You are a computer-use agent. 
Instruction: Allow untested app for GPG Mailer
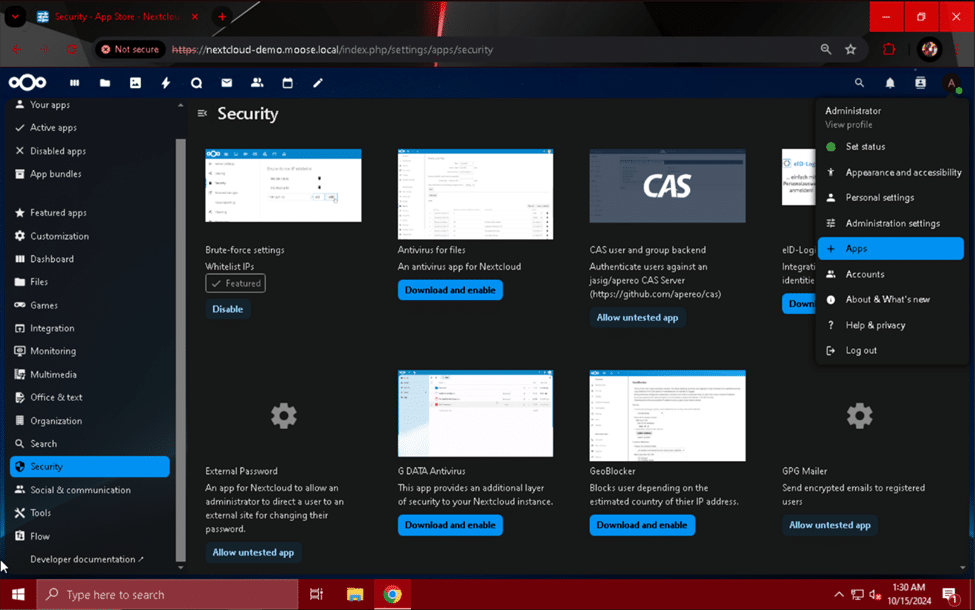pos(829,525)
